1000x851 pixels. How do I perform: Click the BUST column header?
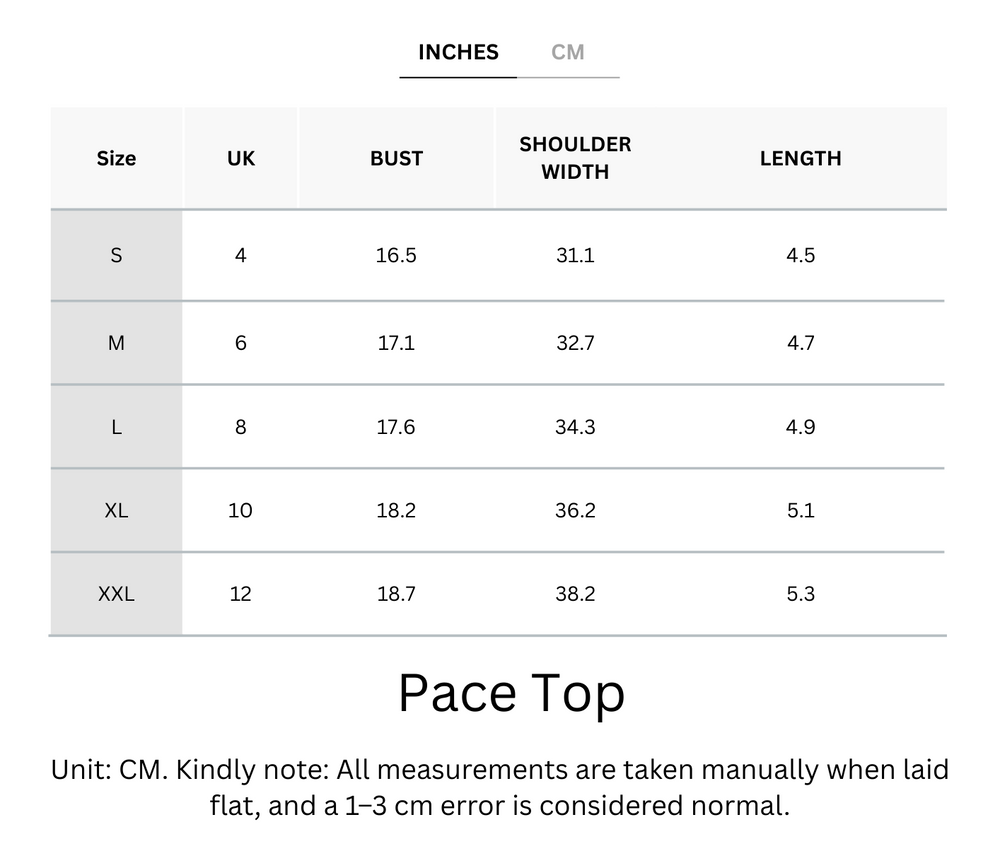pos(396,158)
